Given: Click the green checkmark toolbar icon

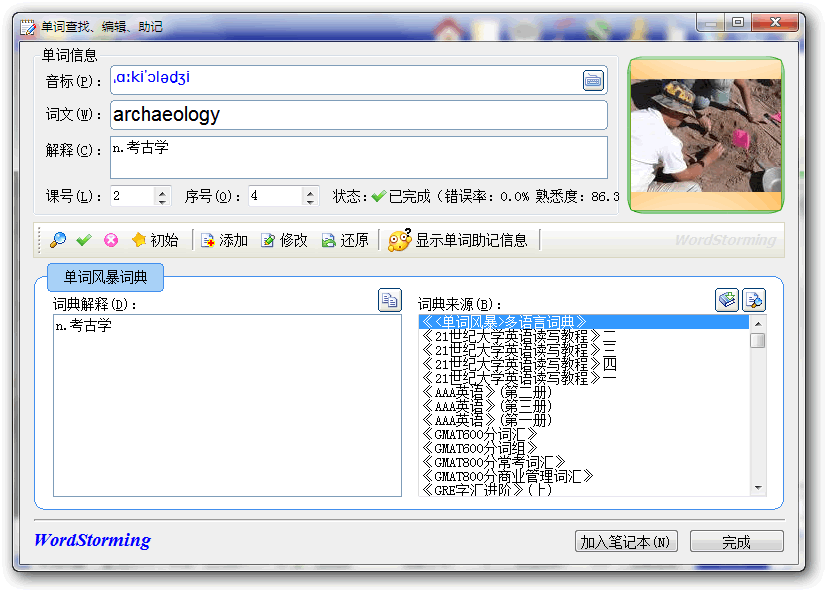Looking at the screenshot, I should [x=84, y=240].
